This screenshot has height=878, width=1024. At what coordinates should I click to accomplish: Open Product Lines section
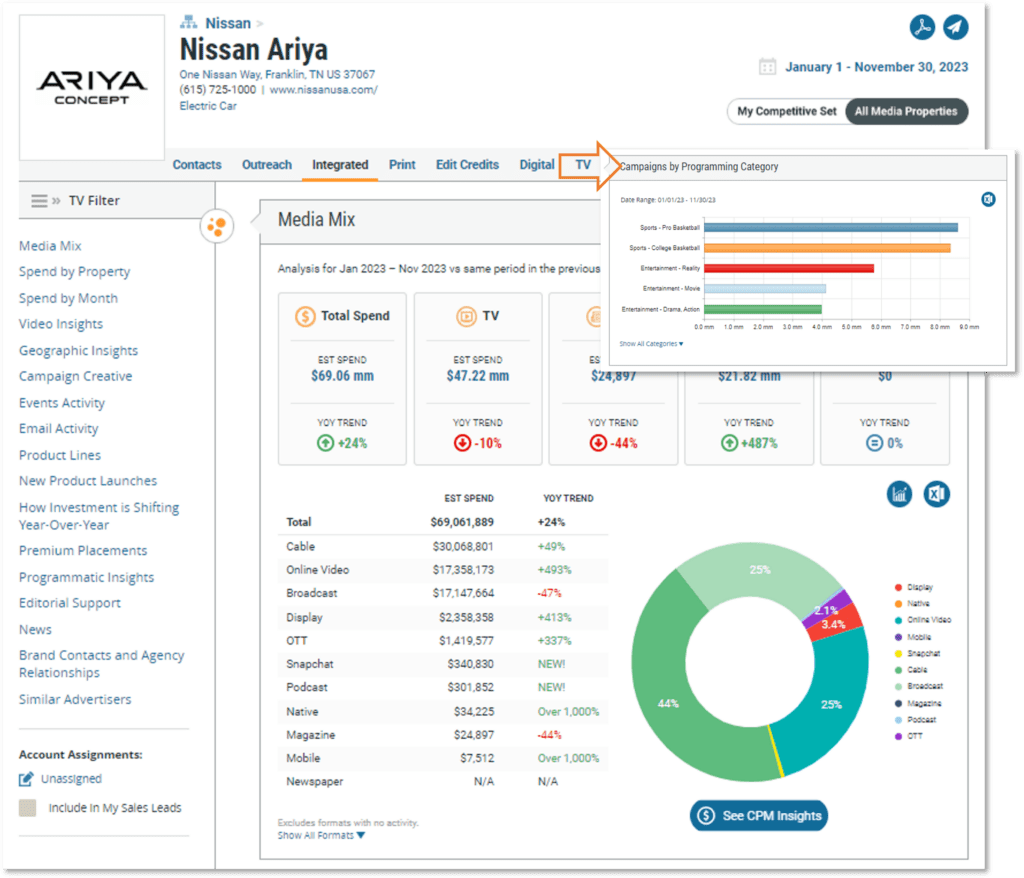pos(60,455)
